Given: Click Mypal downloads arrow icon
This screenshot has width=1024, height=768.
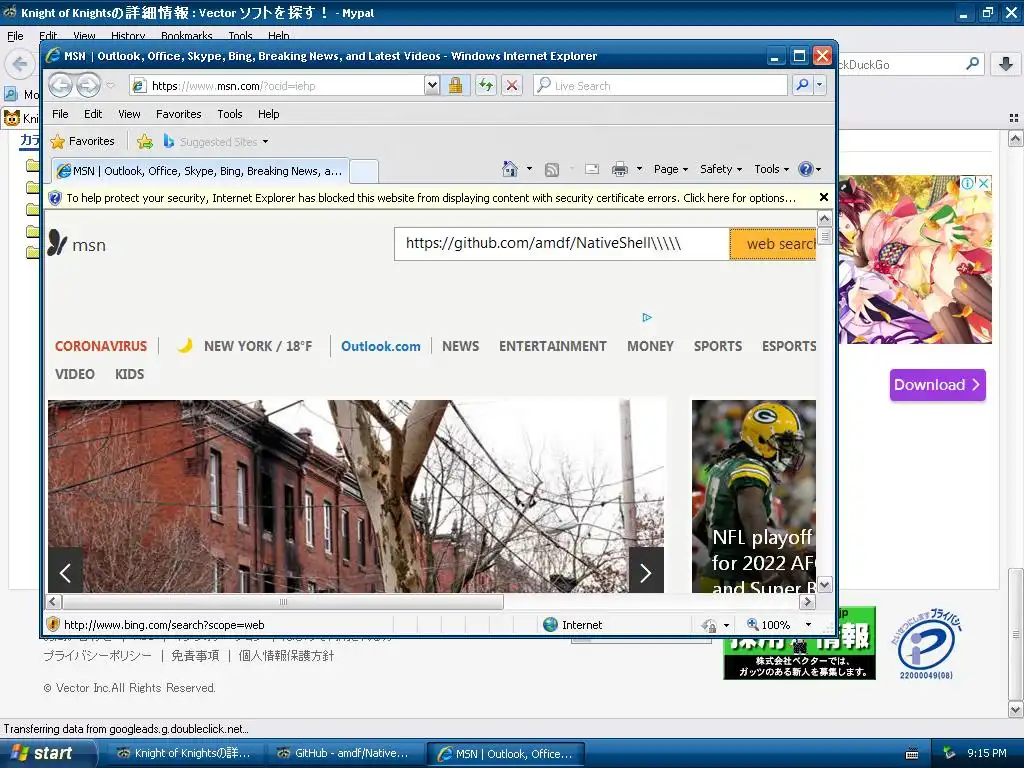Looking at the screenshot, I should [1006, 64].
